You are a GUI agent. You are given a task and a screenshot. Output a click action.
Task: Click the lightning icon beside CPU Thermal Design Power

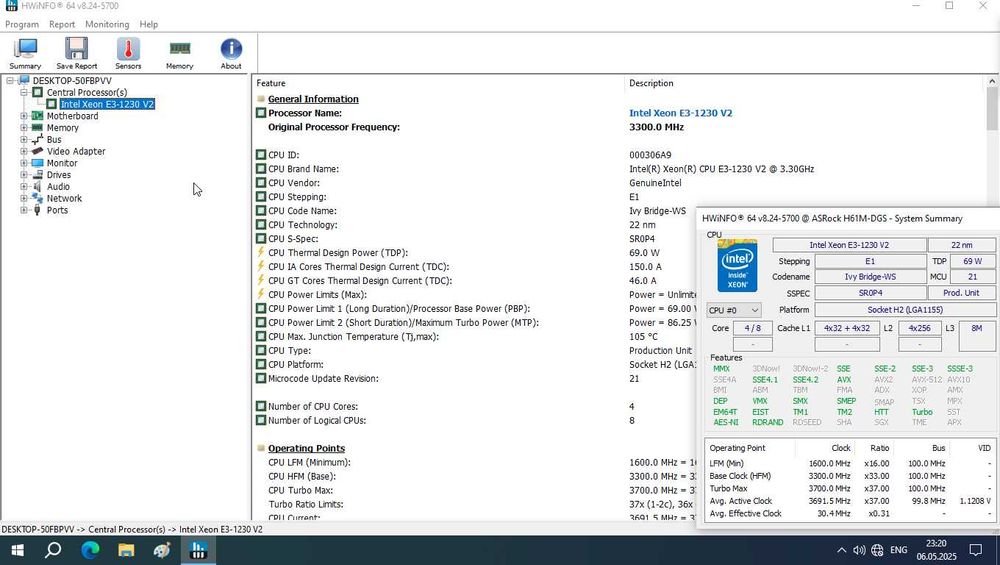(x=261, y=253)
